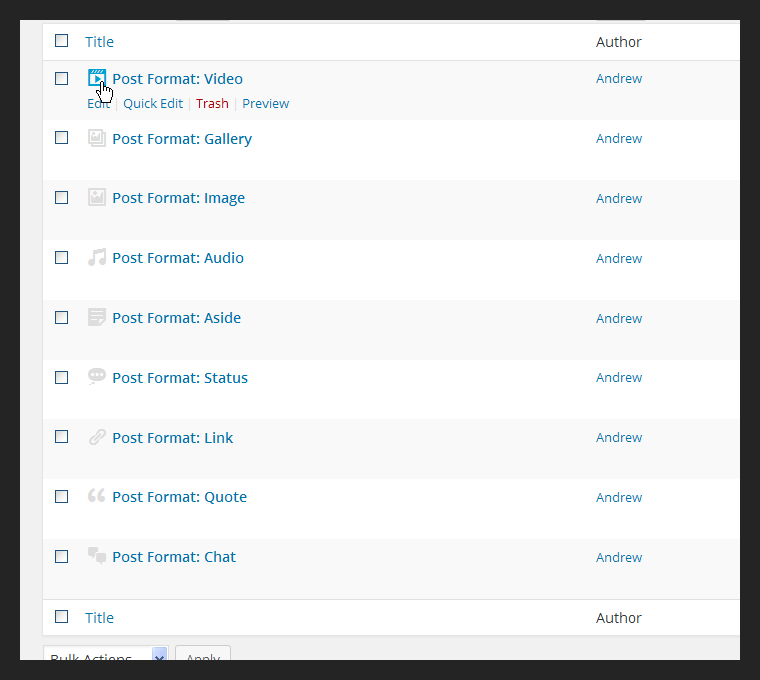Check the Post Format: Video row checkbox
The width and height of the screenshot is (760, 680).
(x=62, y=79)
